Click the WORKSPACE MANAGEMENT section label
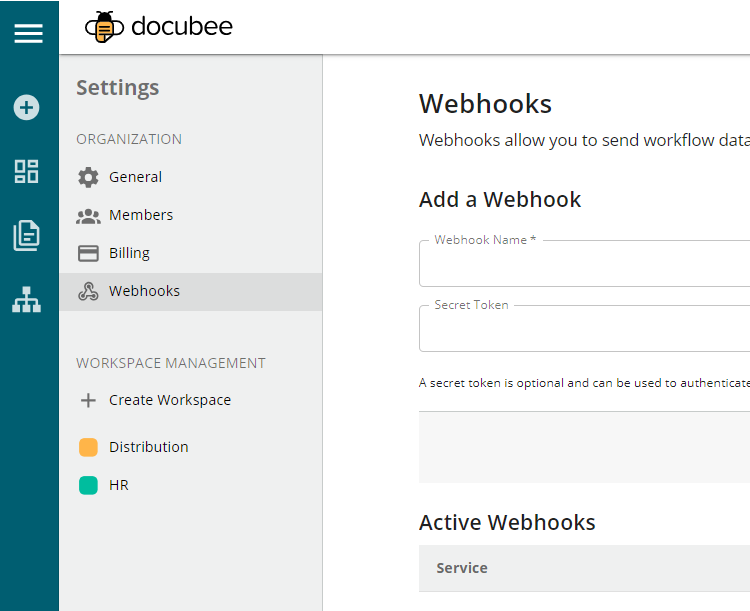This screenshot has height=611, width=750. click(x=171, y=363)
